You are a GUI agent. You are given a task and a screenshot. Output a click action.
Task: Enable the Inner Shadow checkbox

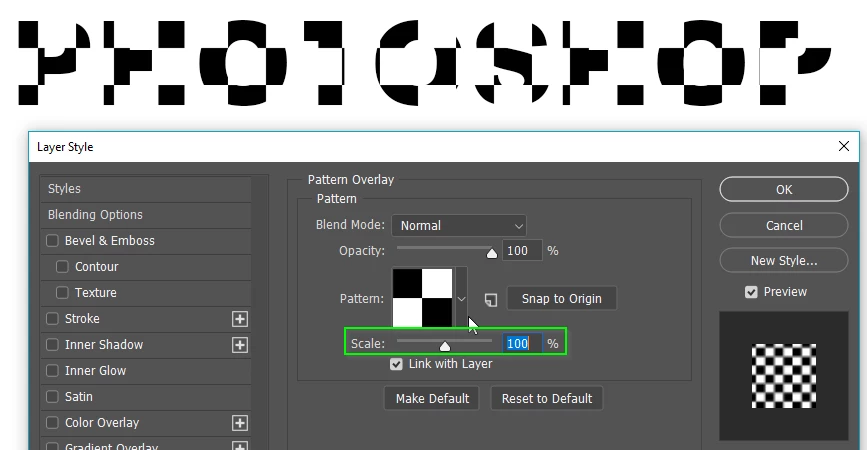click(53, 344)
